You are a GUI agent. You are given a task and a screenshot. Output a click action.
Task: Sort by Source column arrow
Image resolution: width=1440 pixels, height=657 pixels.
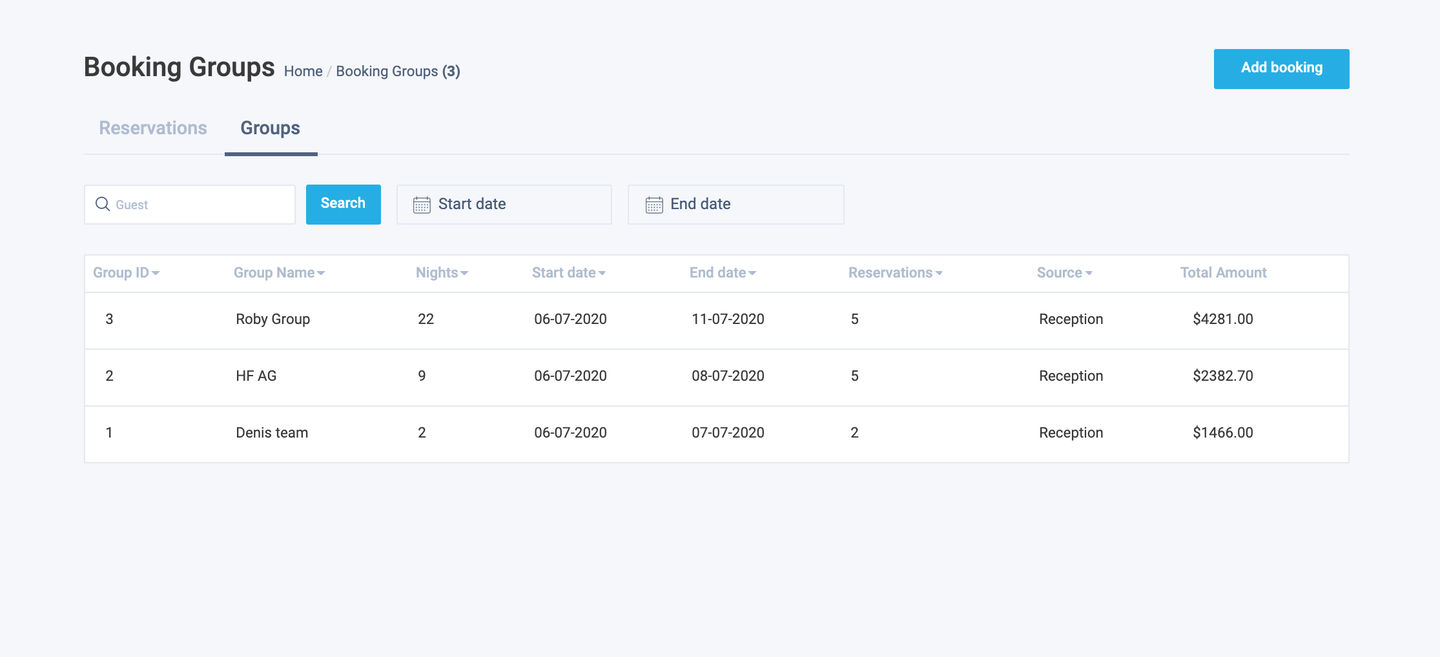pyautogui.click(x=1089, y=273)
